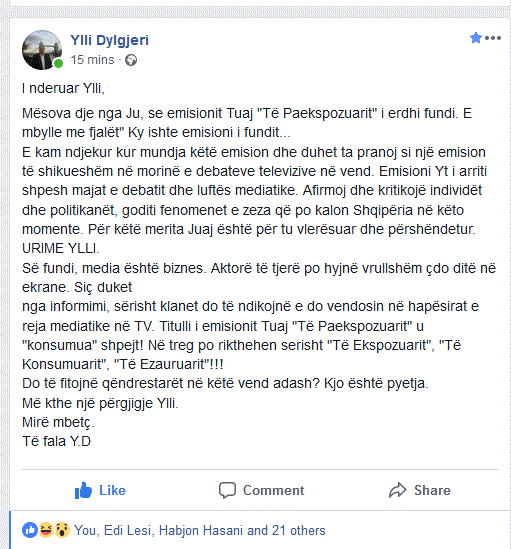Click the Comment button text
This screenshot has height=549, width=511.
[274, 490]
